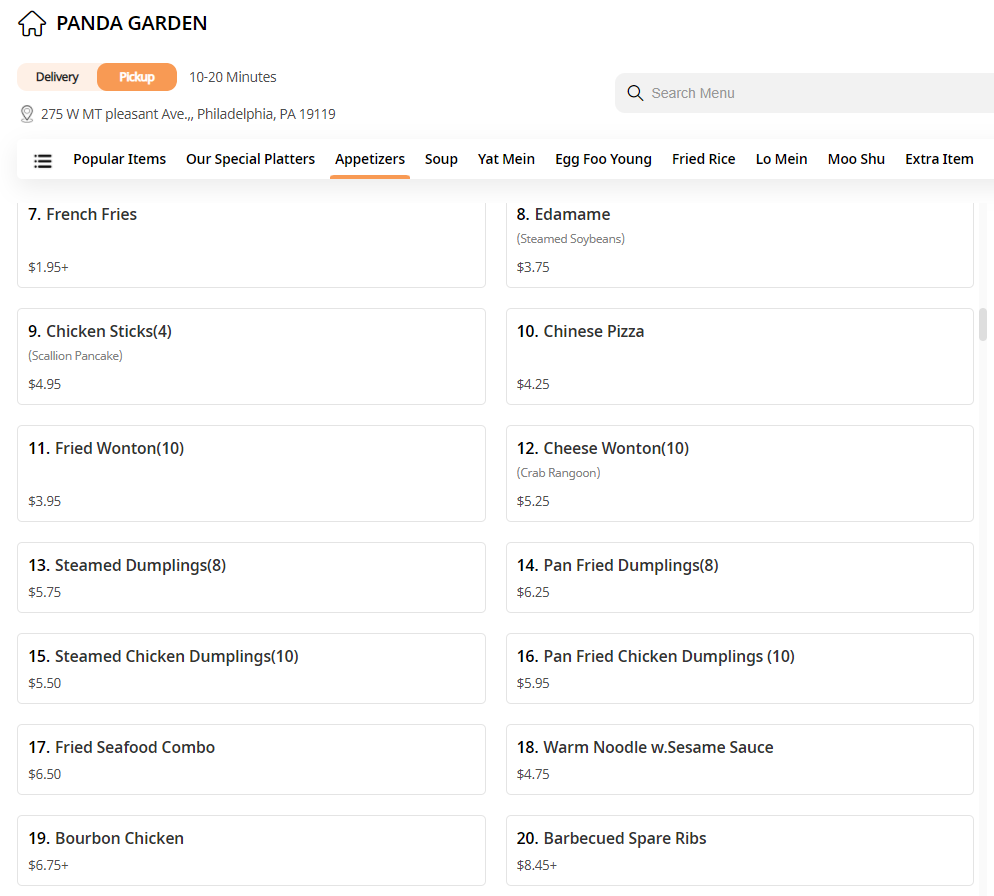Switch to the Soup category tab
Viewport: 994px width, 896px height.
point(441,159)
